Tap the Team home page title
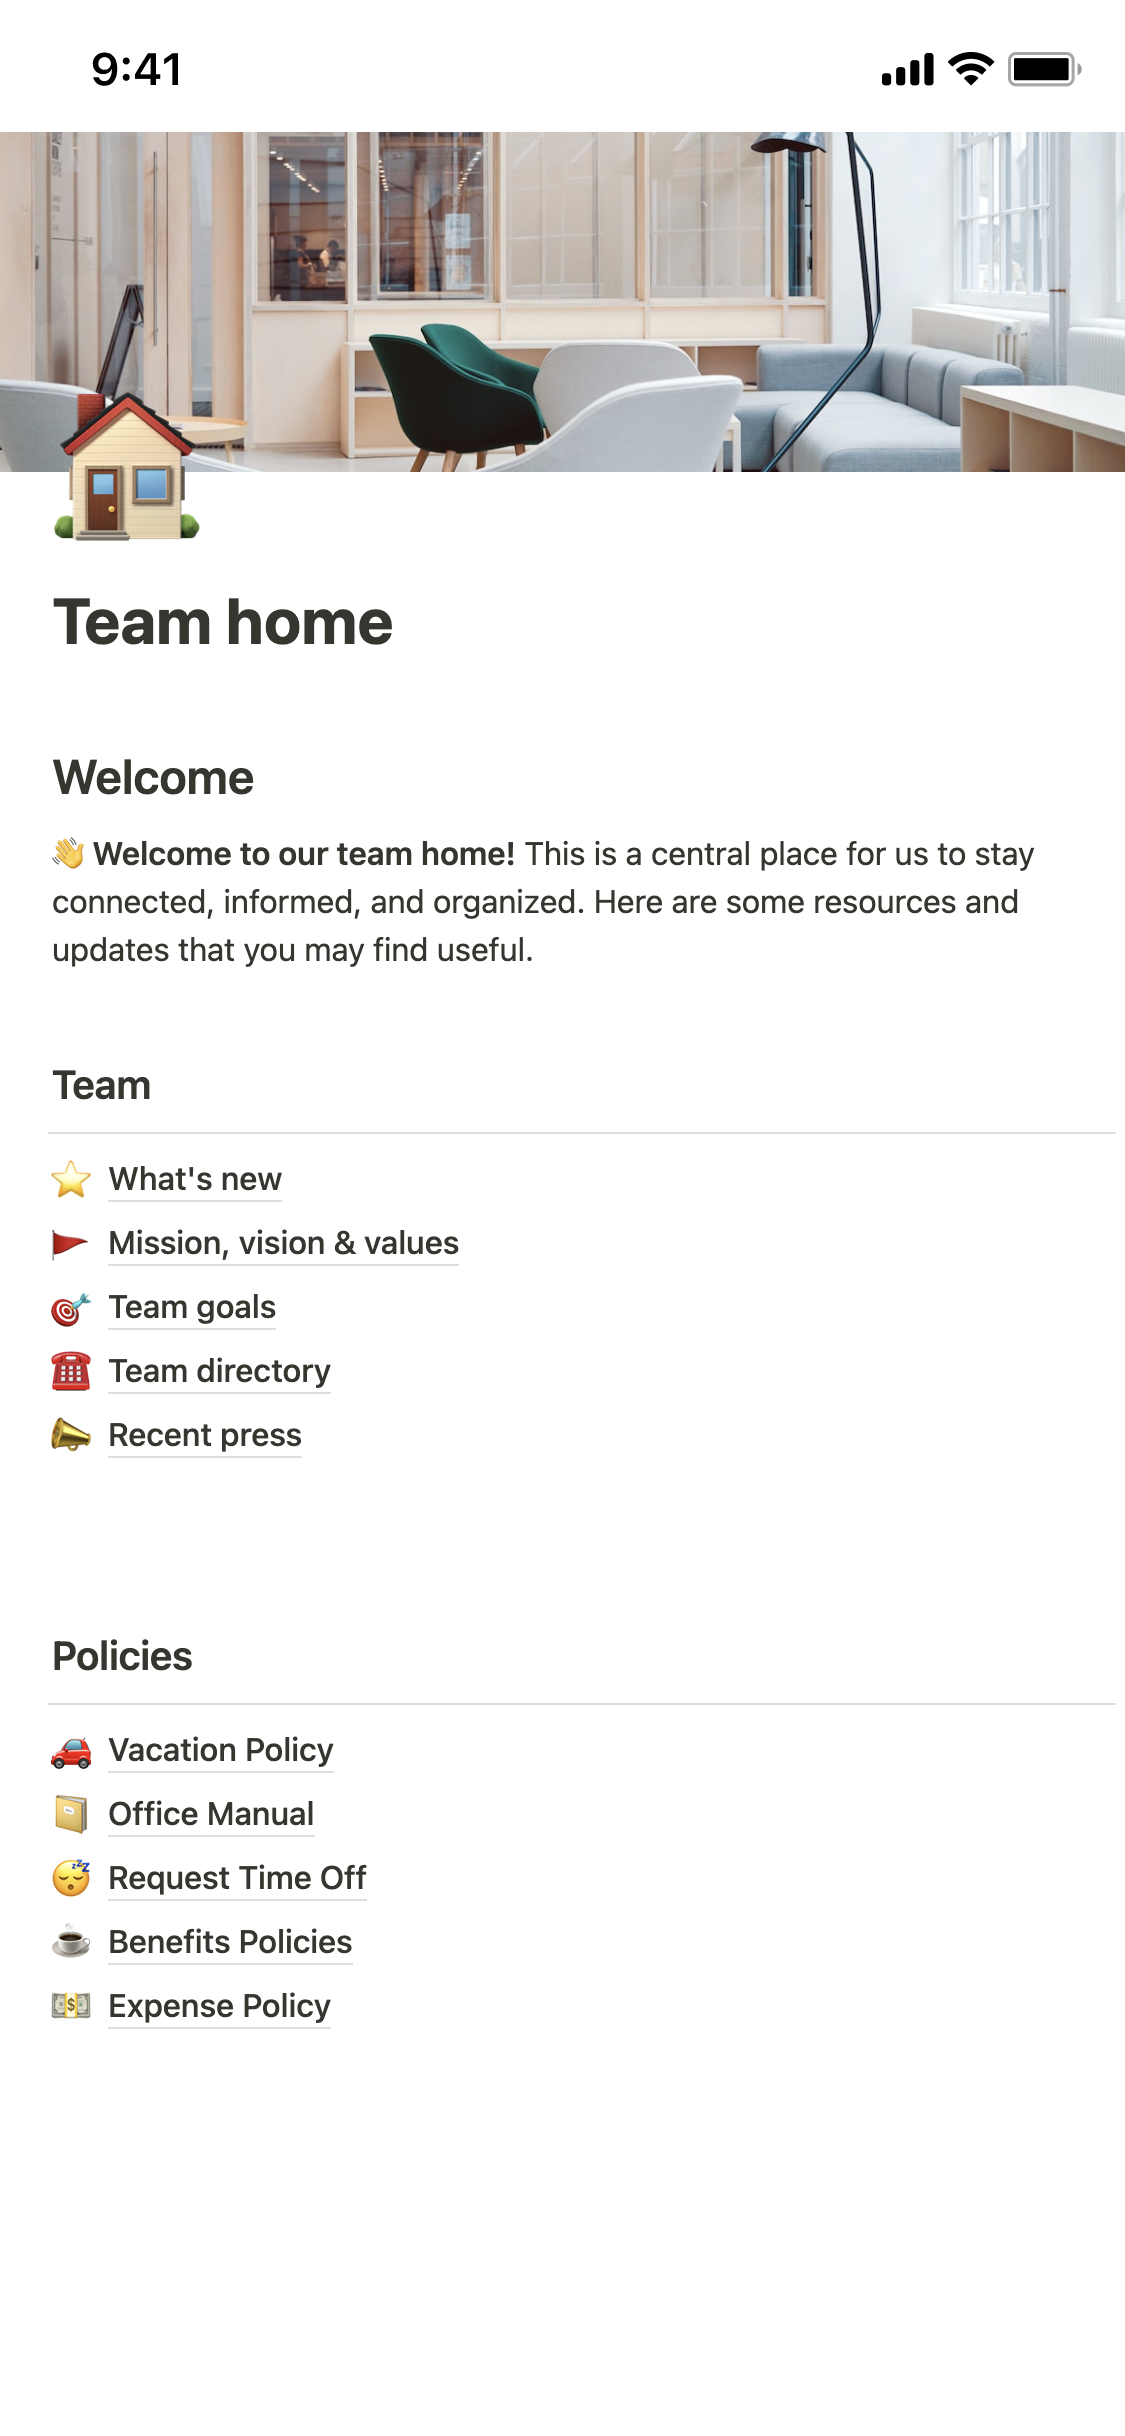This screenshot has height=2436, width=1125. coord(223,623)
